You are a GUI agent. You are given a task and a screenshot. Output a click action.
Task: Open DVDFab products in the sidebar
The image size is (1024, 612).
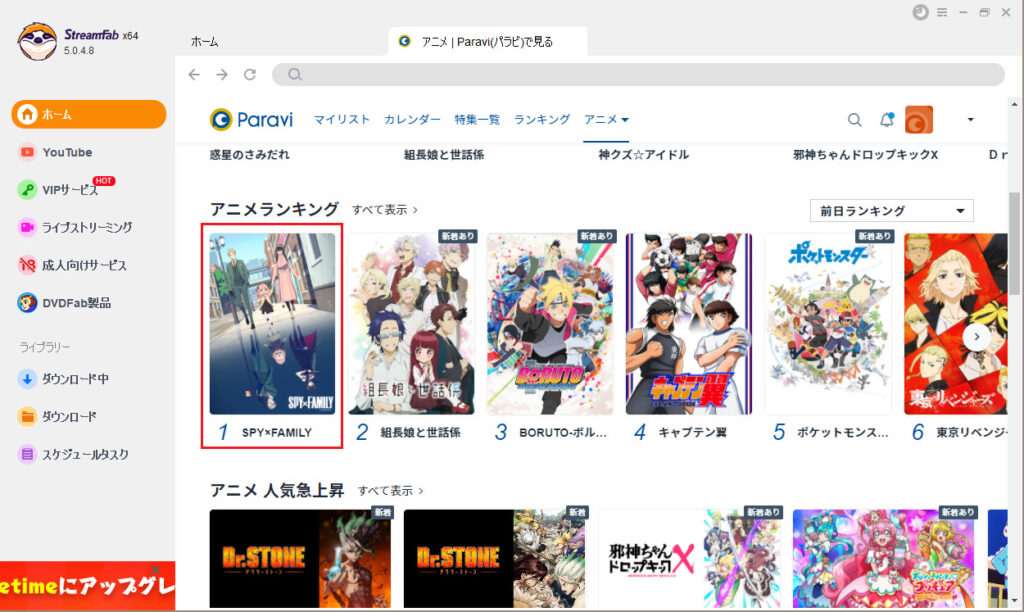[76, 303]
